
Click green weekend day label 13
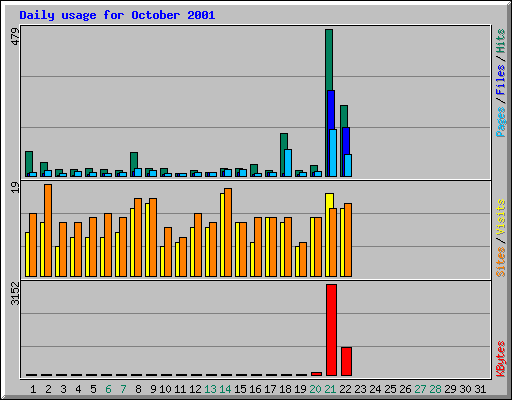(210, 389)
